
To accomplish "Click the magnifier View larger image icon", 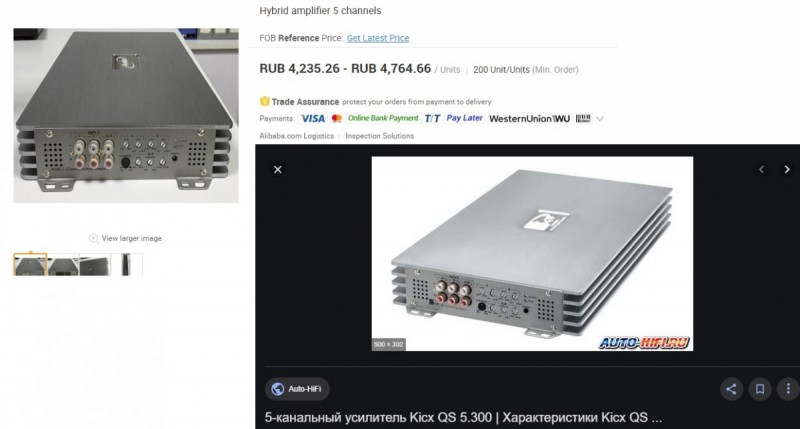I will click(x=93, y=238).
